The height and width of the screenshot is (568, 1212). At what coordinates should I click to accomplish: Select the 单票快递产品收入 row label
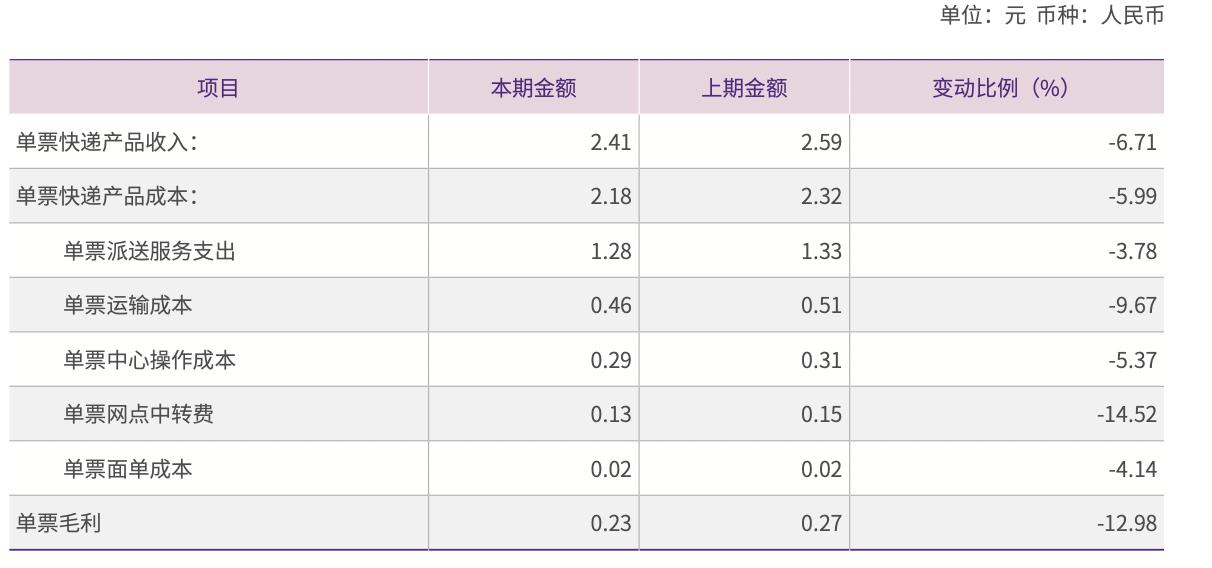tap(107, 142)
